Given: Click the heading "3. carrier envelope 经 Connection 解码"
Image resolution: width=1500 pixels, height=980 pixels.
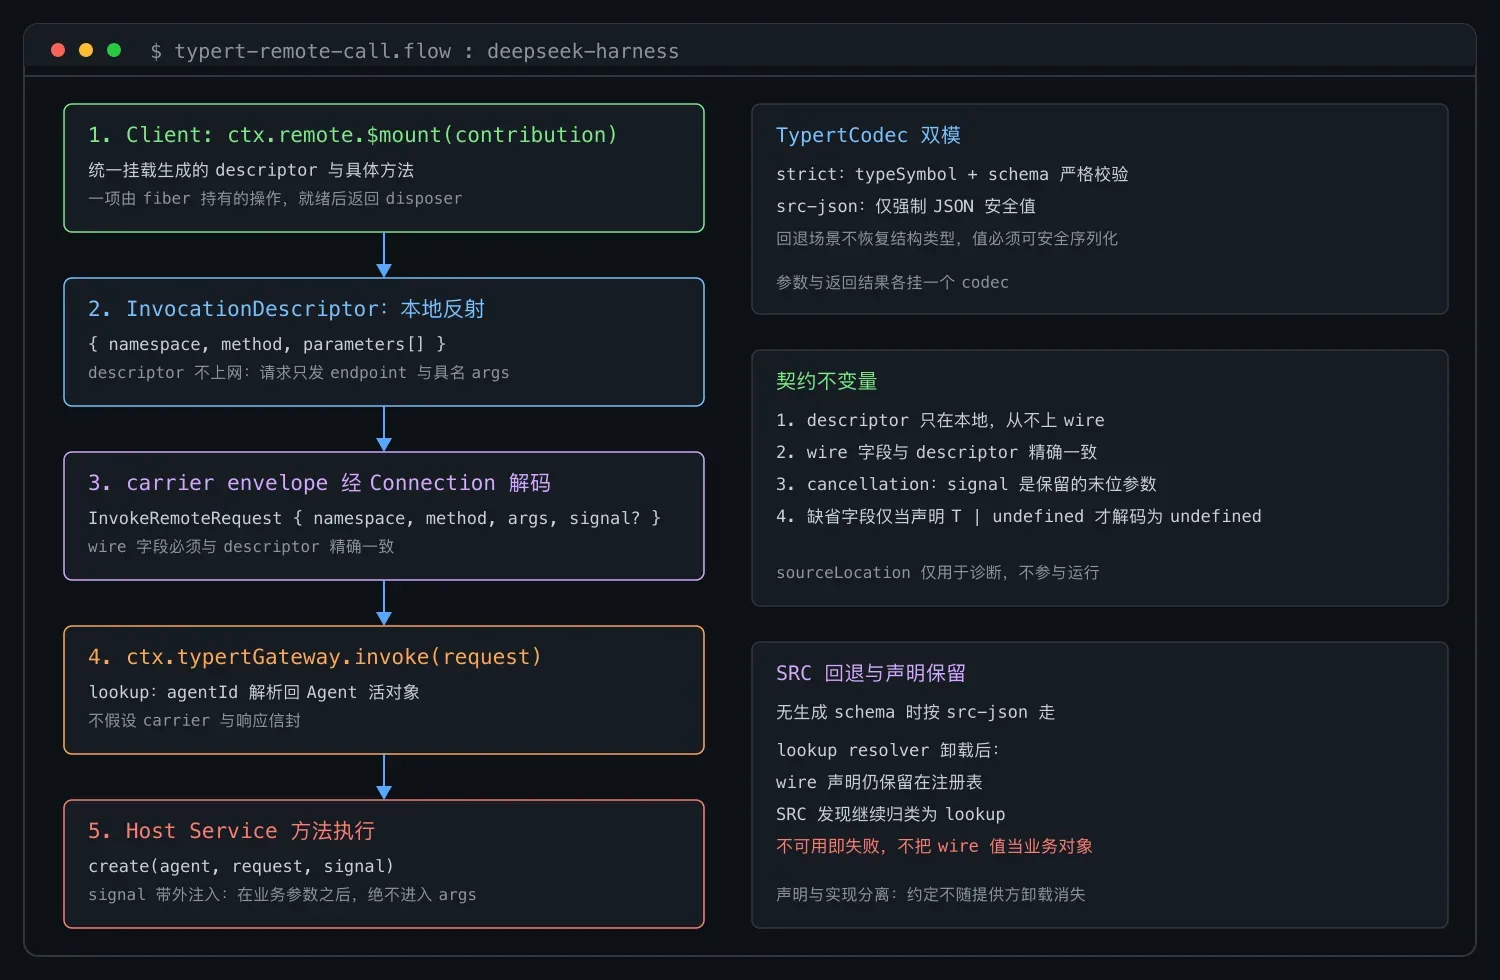Looking at the screenshot, I should [x=319, y=483].
